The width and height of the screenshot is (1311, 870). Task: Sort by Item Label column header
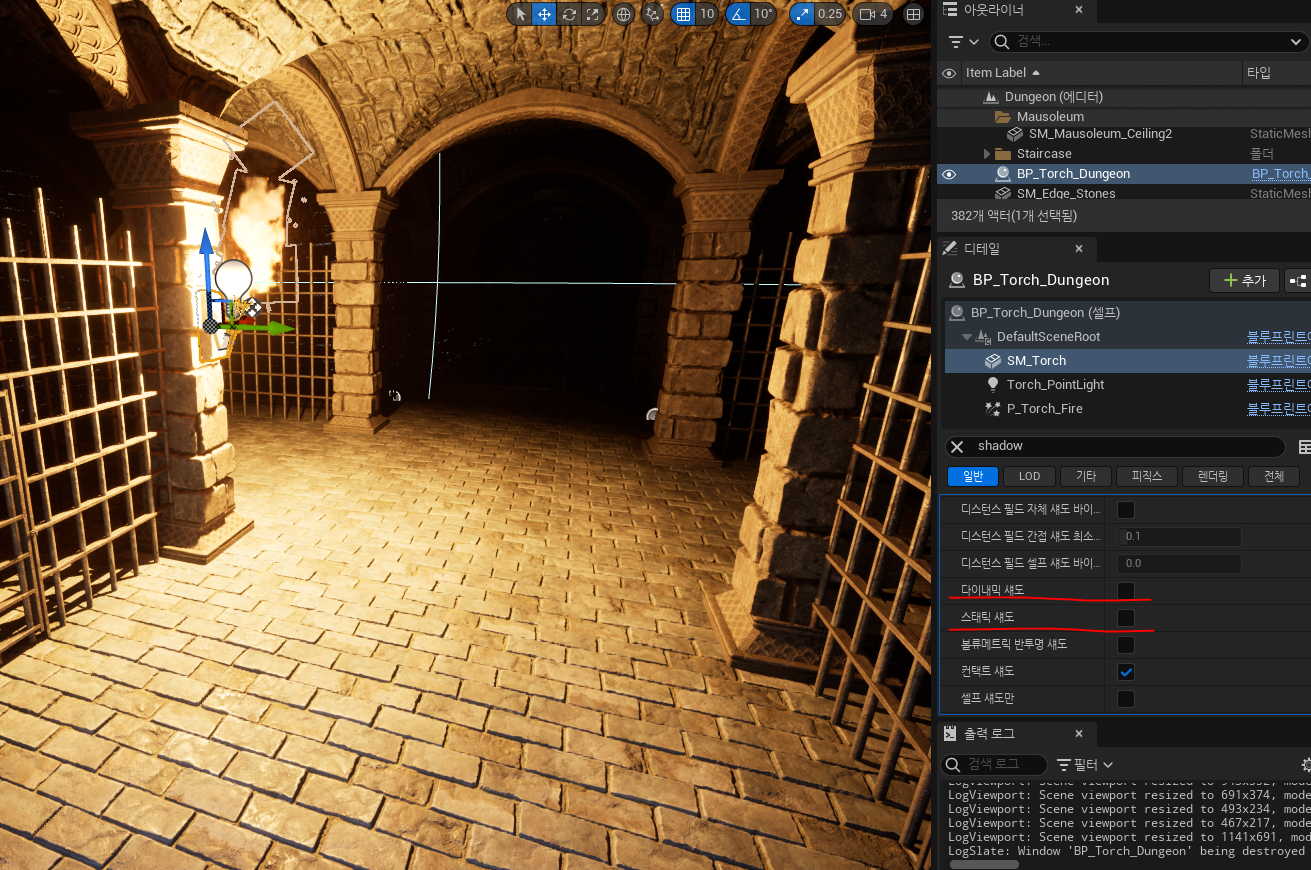(x=1000, y=73)
